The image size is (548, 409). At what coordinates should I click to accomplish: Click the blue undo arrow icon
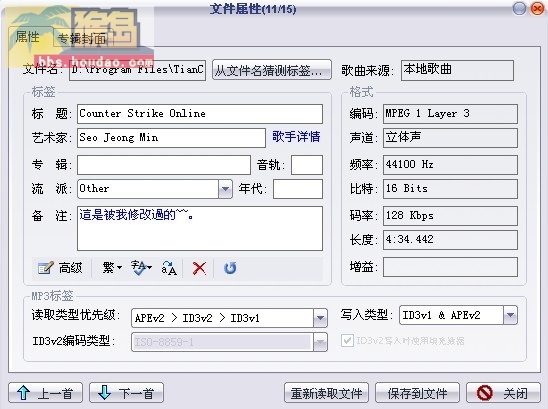[x=230, y=268]
